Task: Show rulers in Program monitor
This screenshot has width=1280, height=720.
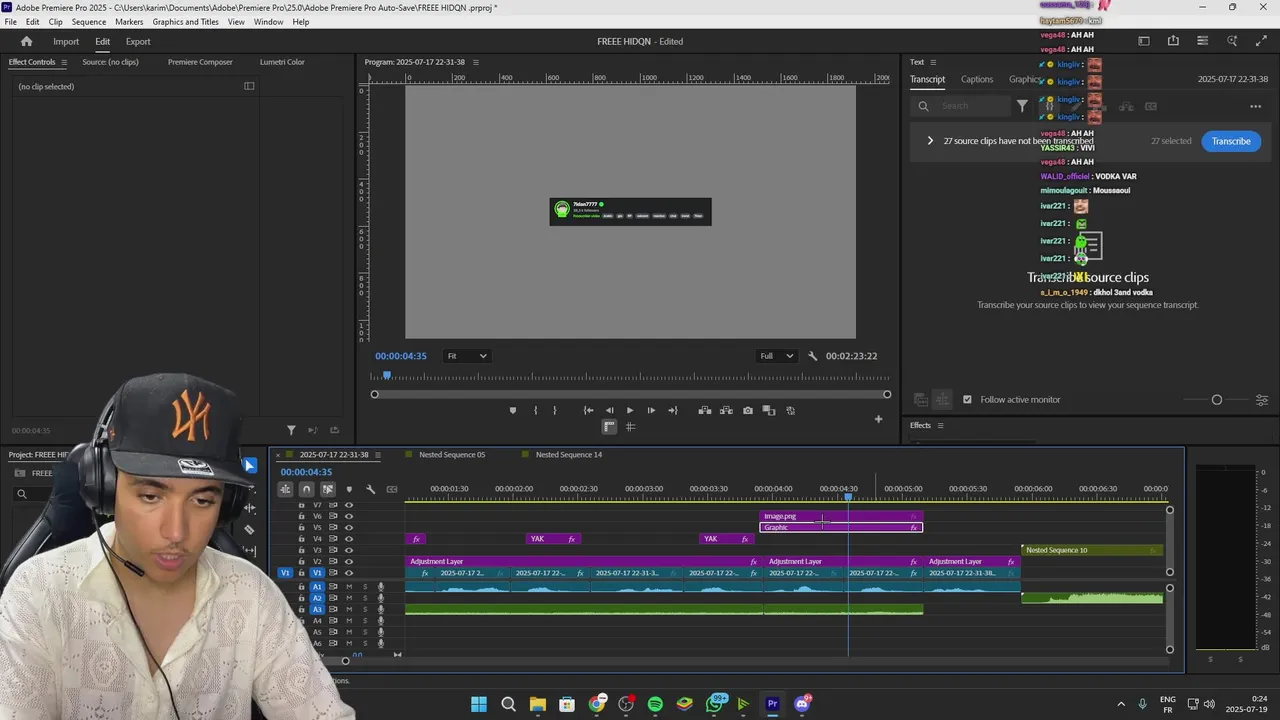Action: pos(609,427)
